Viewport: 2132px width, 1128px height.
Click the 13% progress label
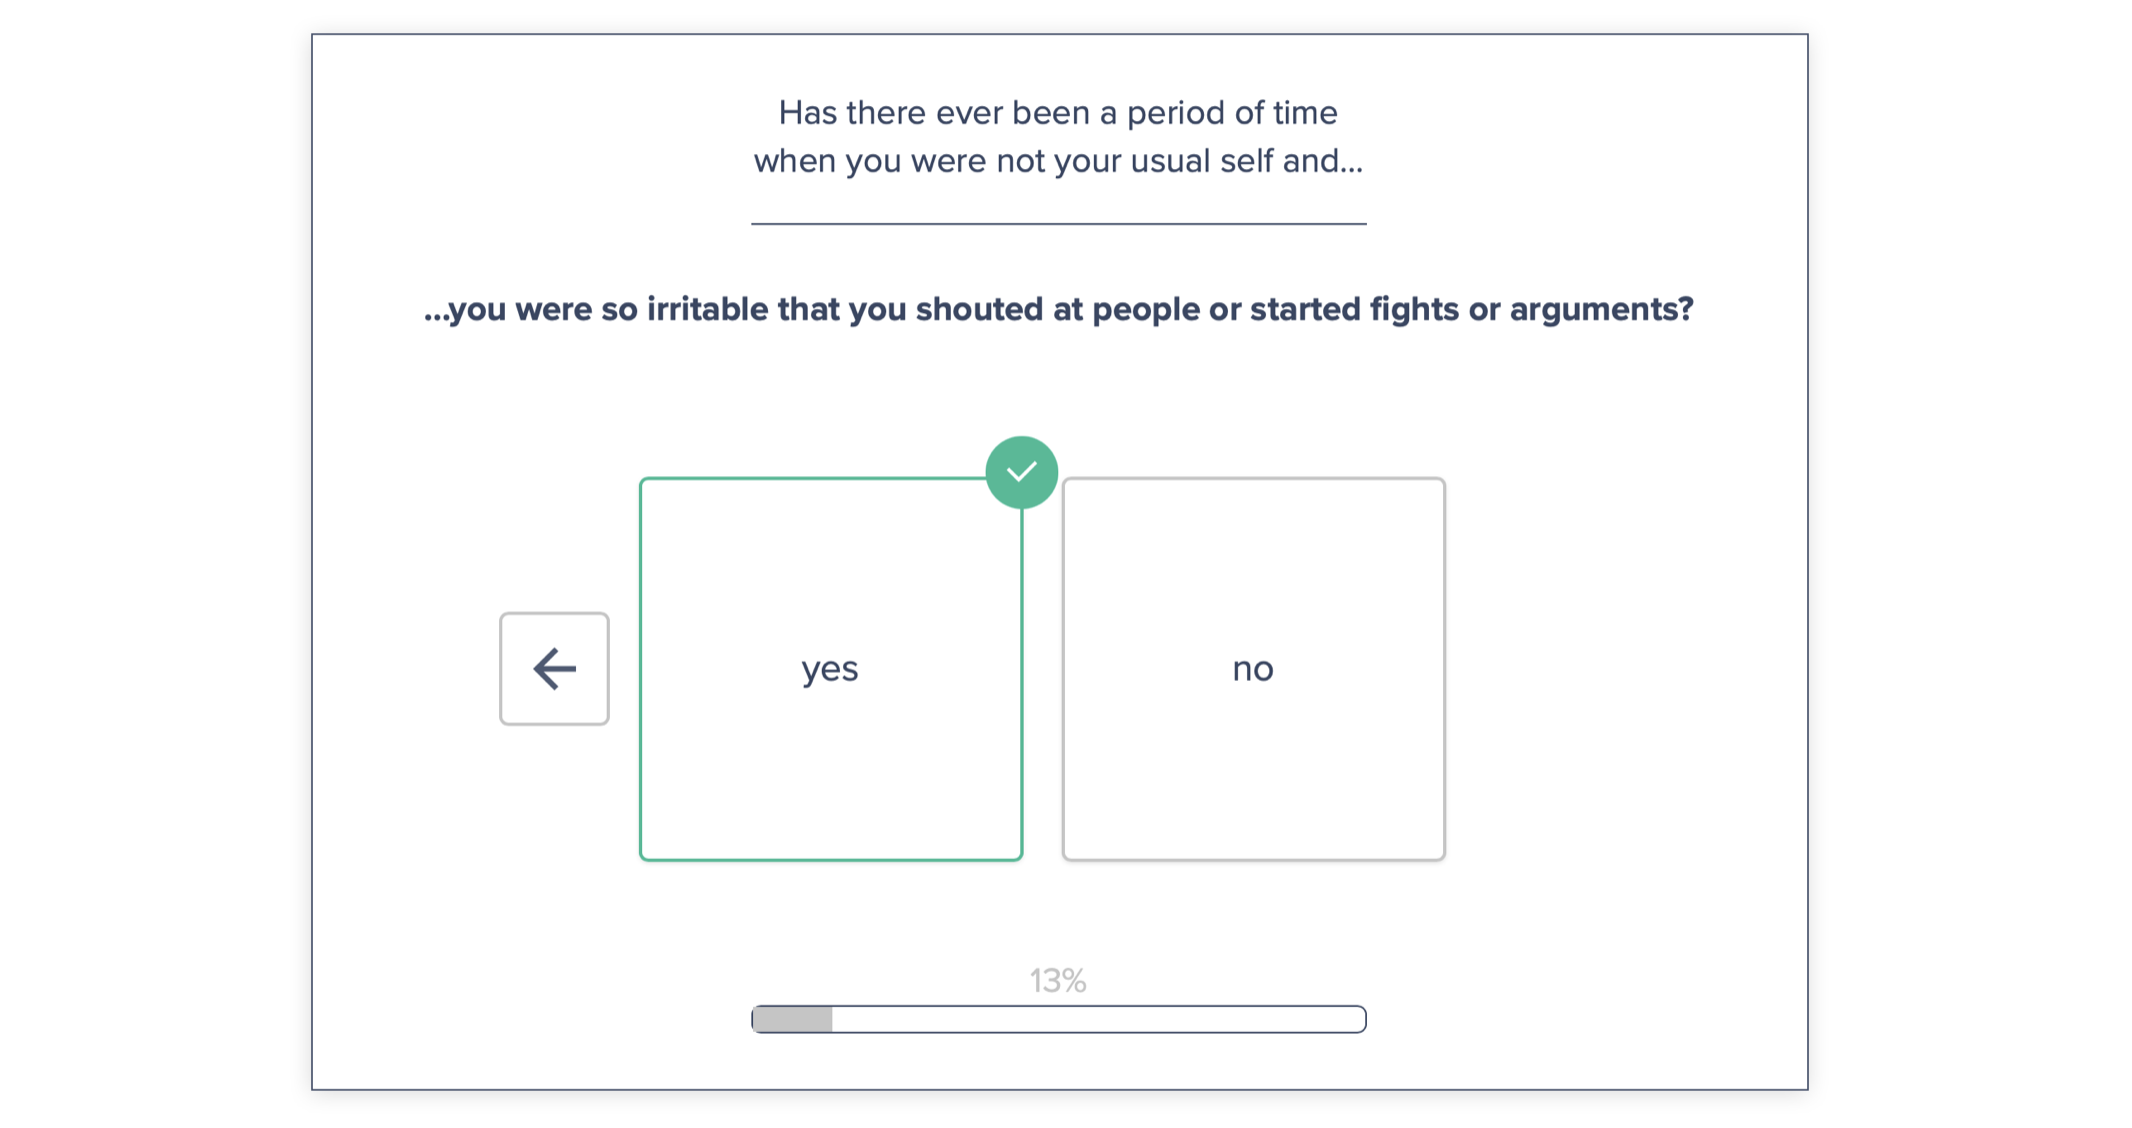tap(1058, 980)
